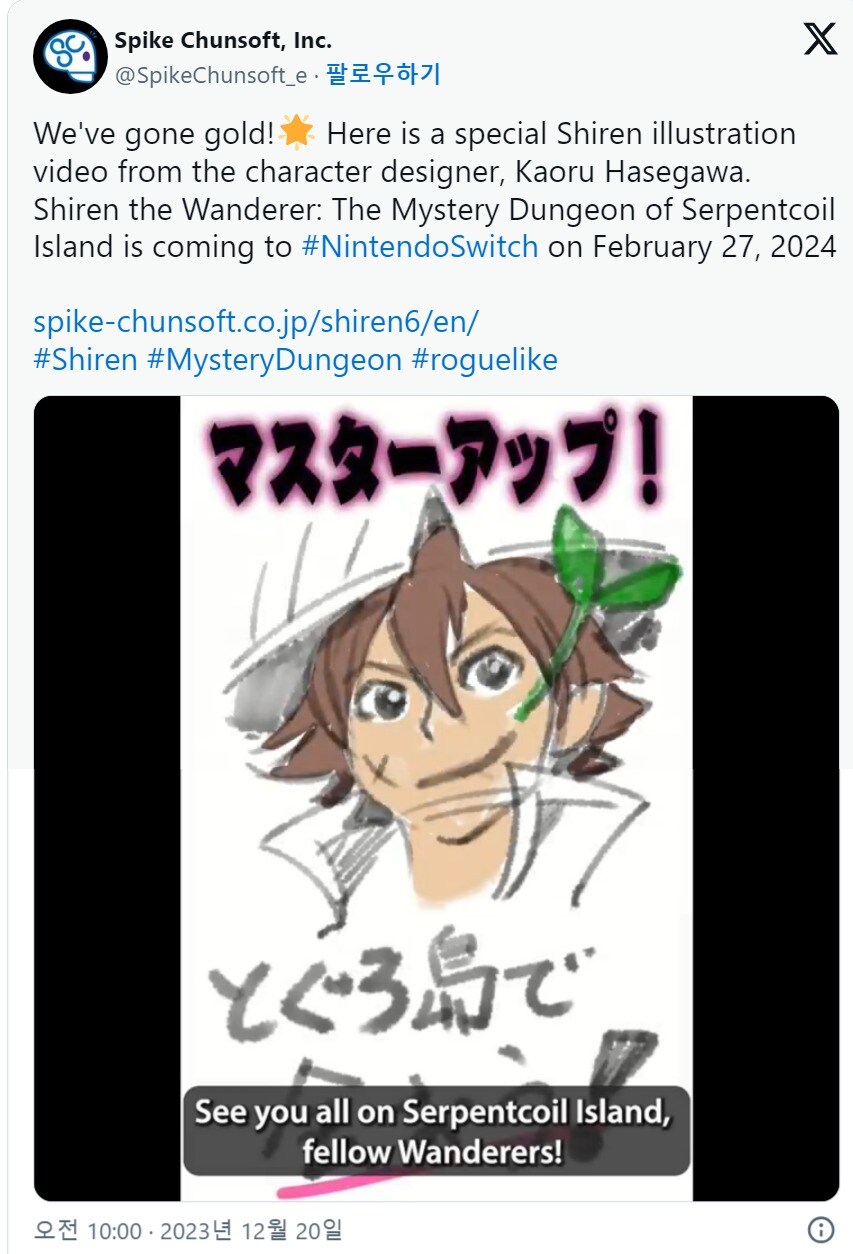Viewport: 853px width, 1254px height.
Task: Click the X logo
Action: (x=820, y=40)
